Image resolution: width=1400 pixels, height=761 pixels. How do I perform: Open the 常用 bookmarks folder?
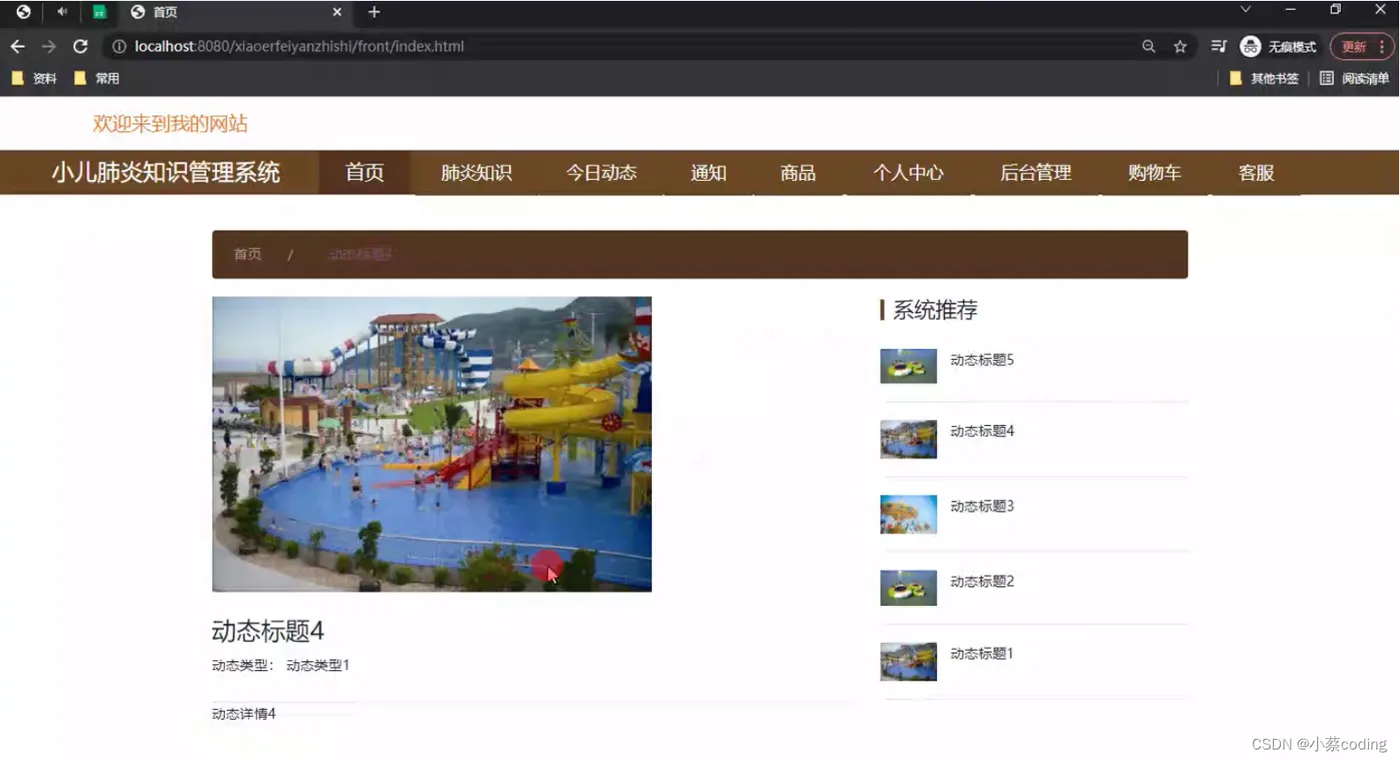[96, 78]
